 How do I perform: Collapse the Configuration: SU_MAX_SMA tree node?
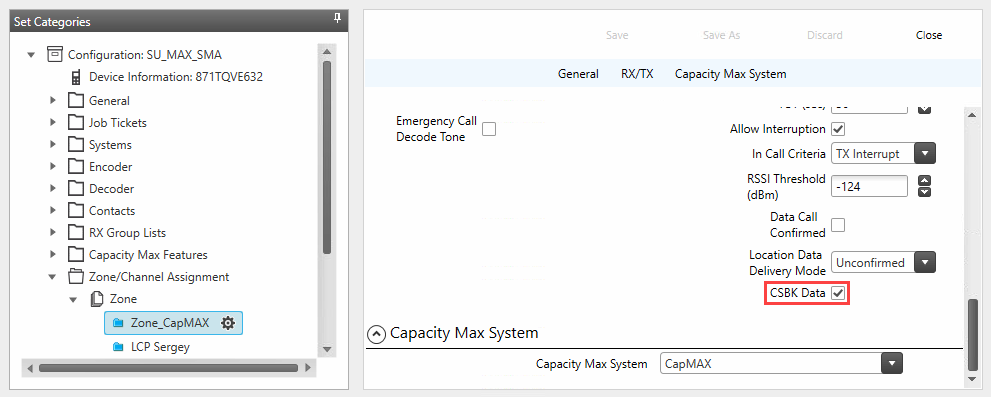(x=32, y=55)
